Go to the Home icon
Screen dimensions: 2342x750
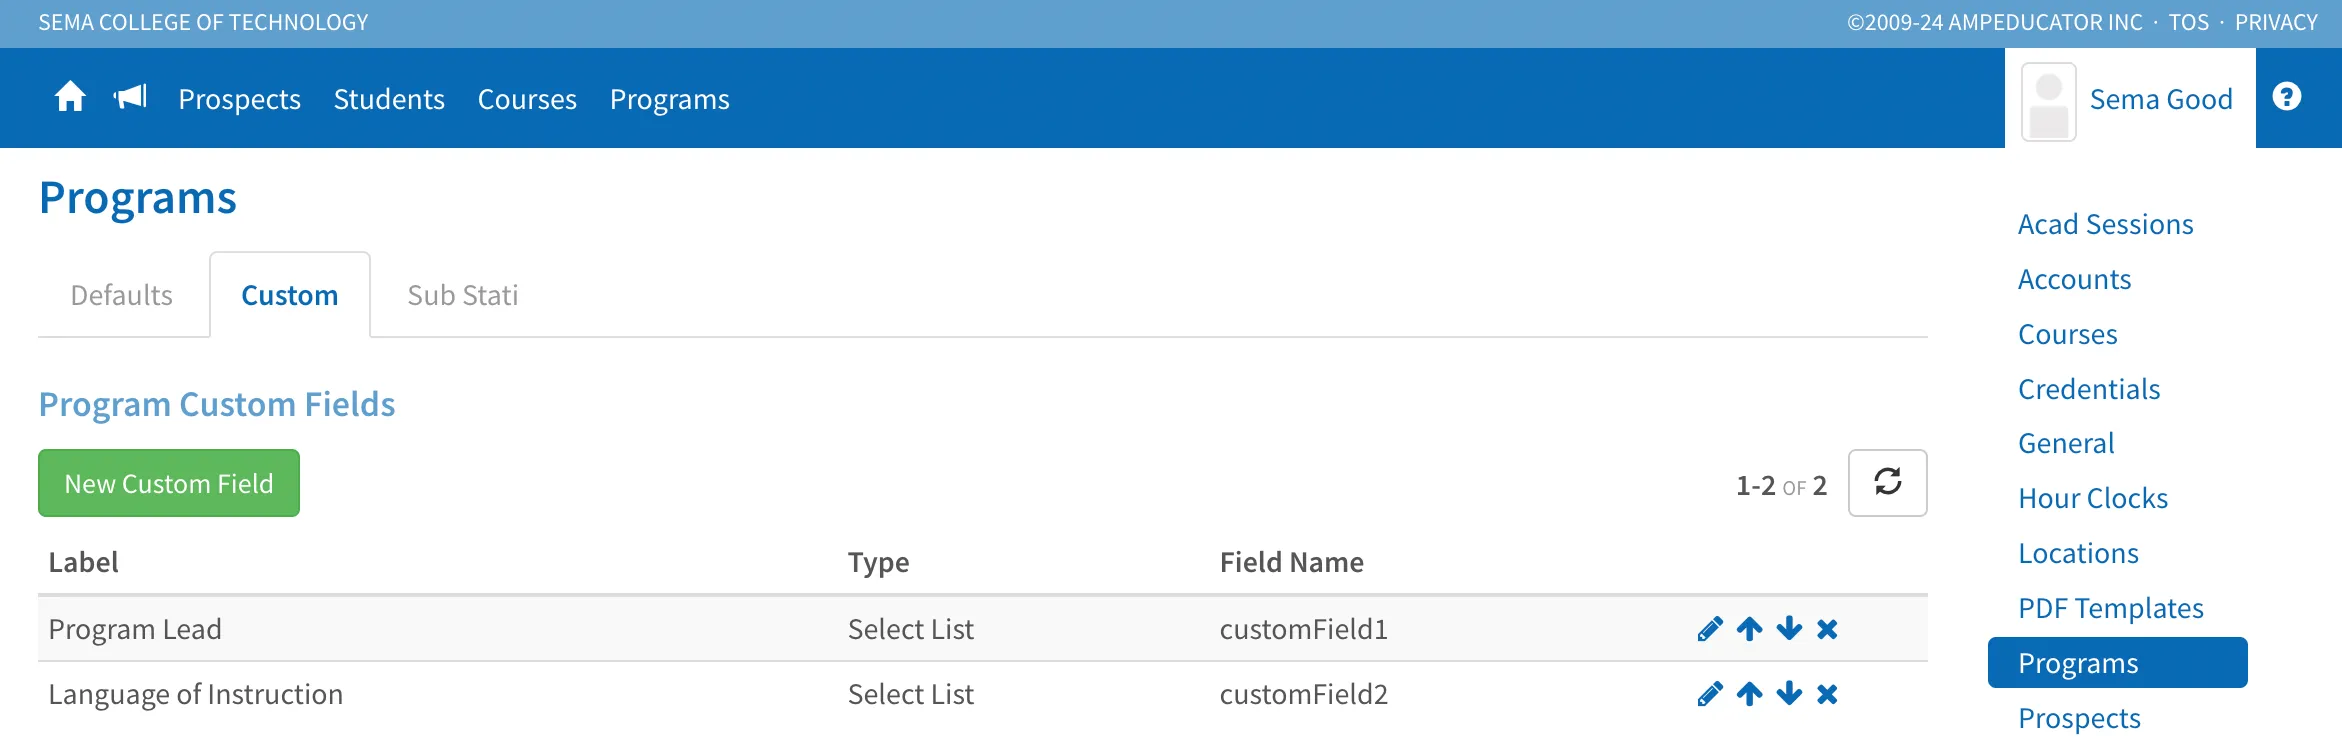[70, 98]
